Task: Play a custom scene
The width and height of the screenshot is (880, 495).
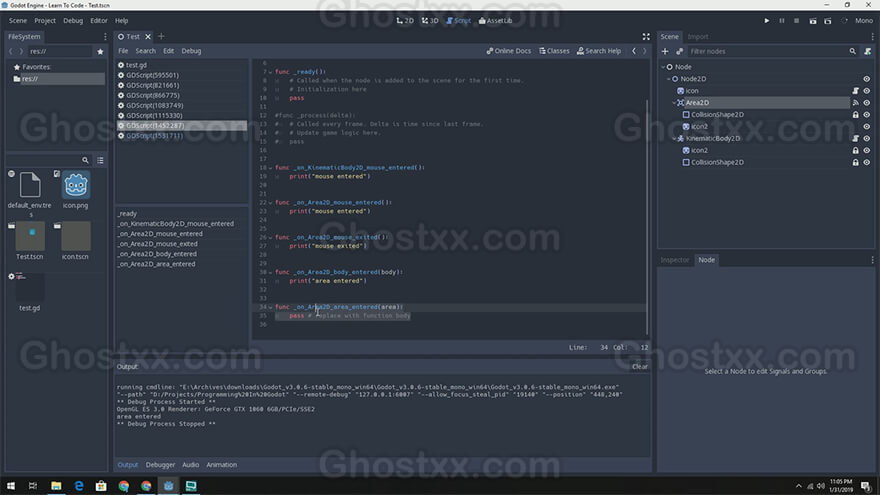Action: pos(828,21)
